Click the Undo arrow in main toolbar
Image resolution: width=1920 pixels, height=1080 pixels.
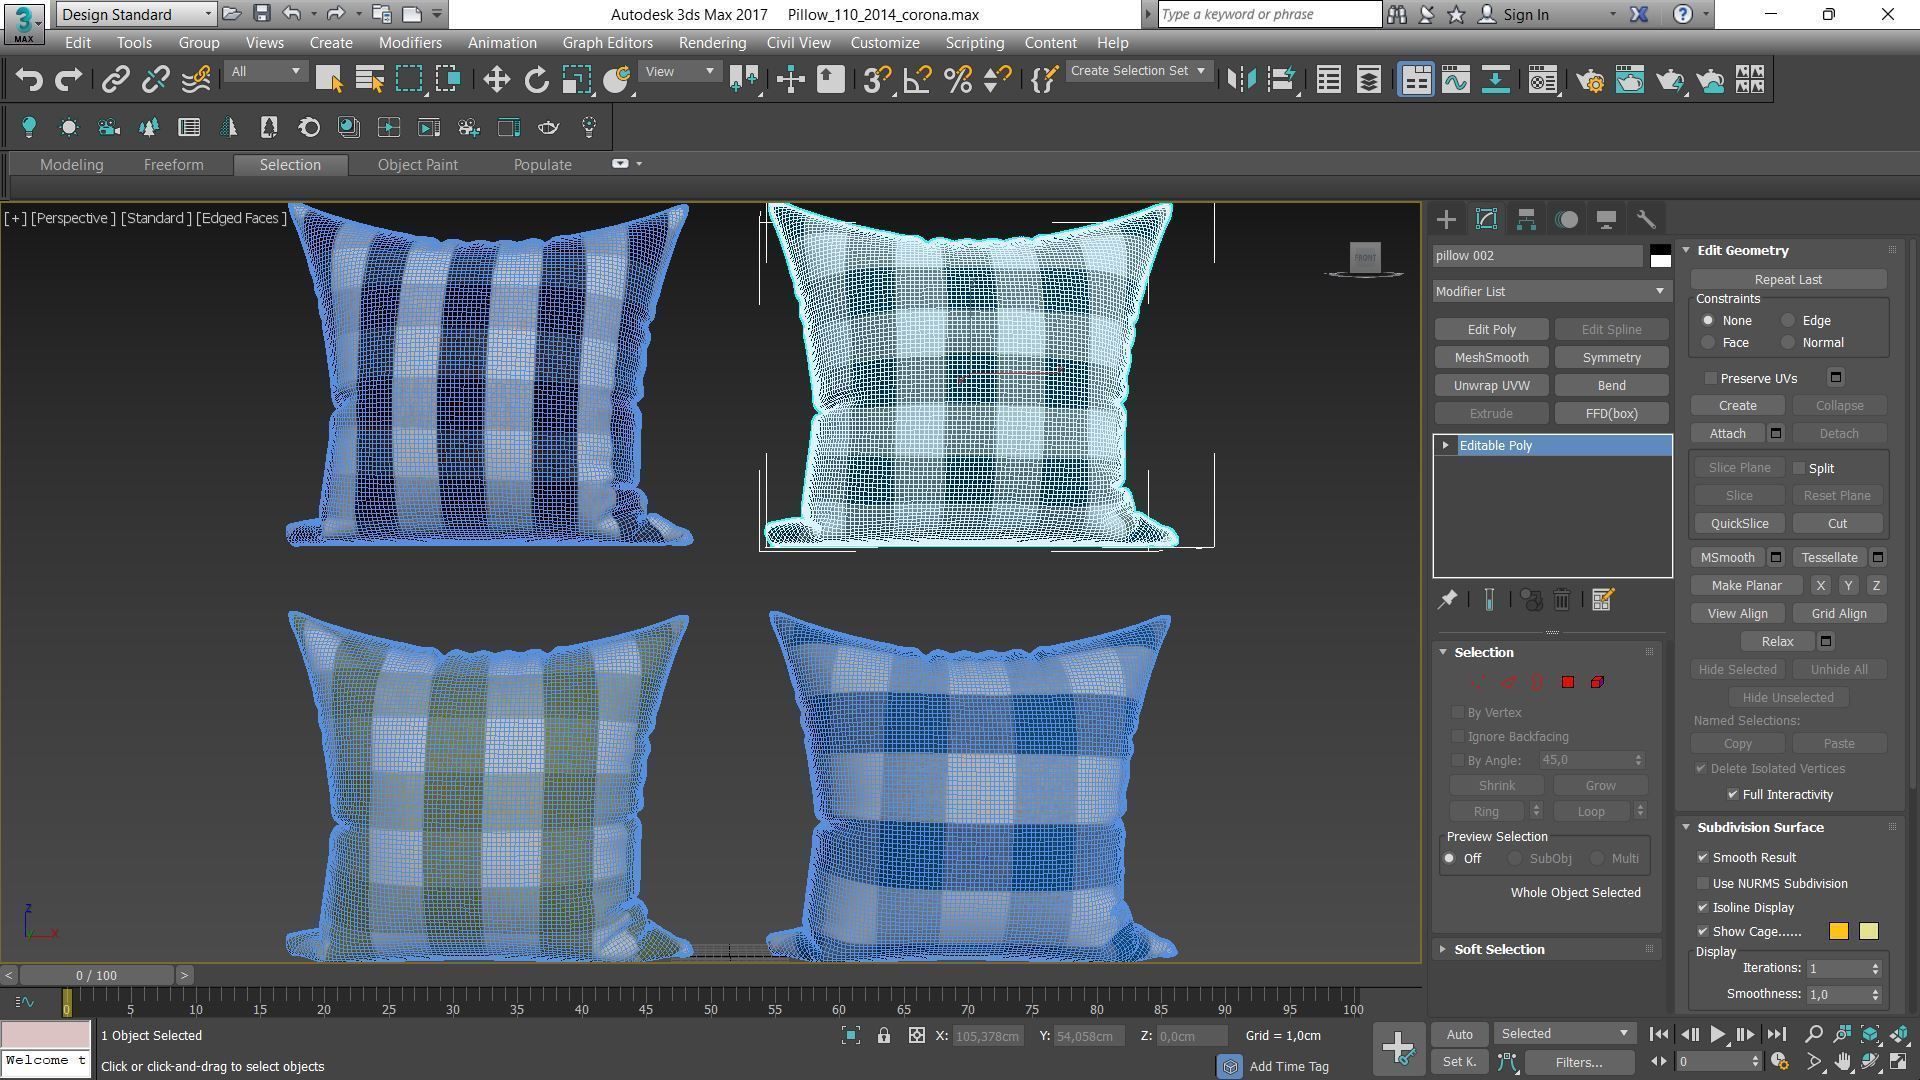pyautogui.click(x=29, y=80)
